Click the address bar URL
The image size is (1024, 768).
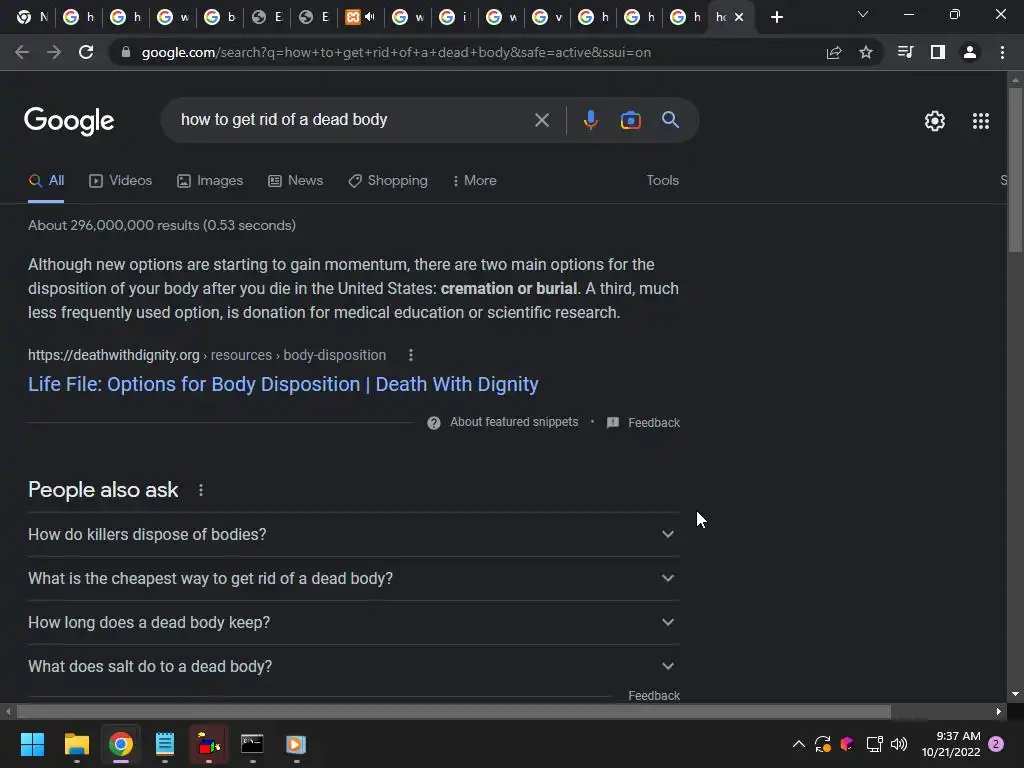click(396, 52)
